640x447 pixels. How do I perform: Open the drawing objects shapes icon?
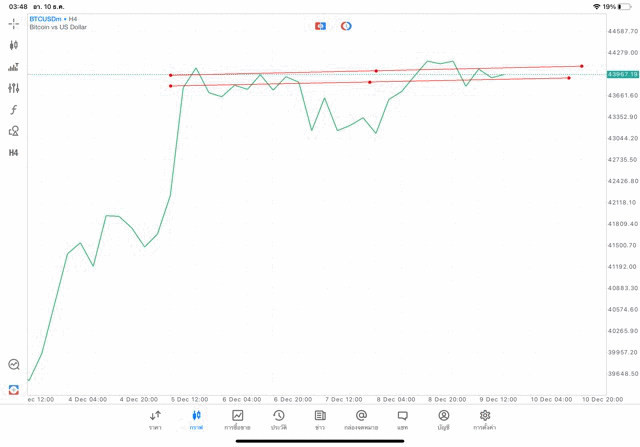click(14, 131)
